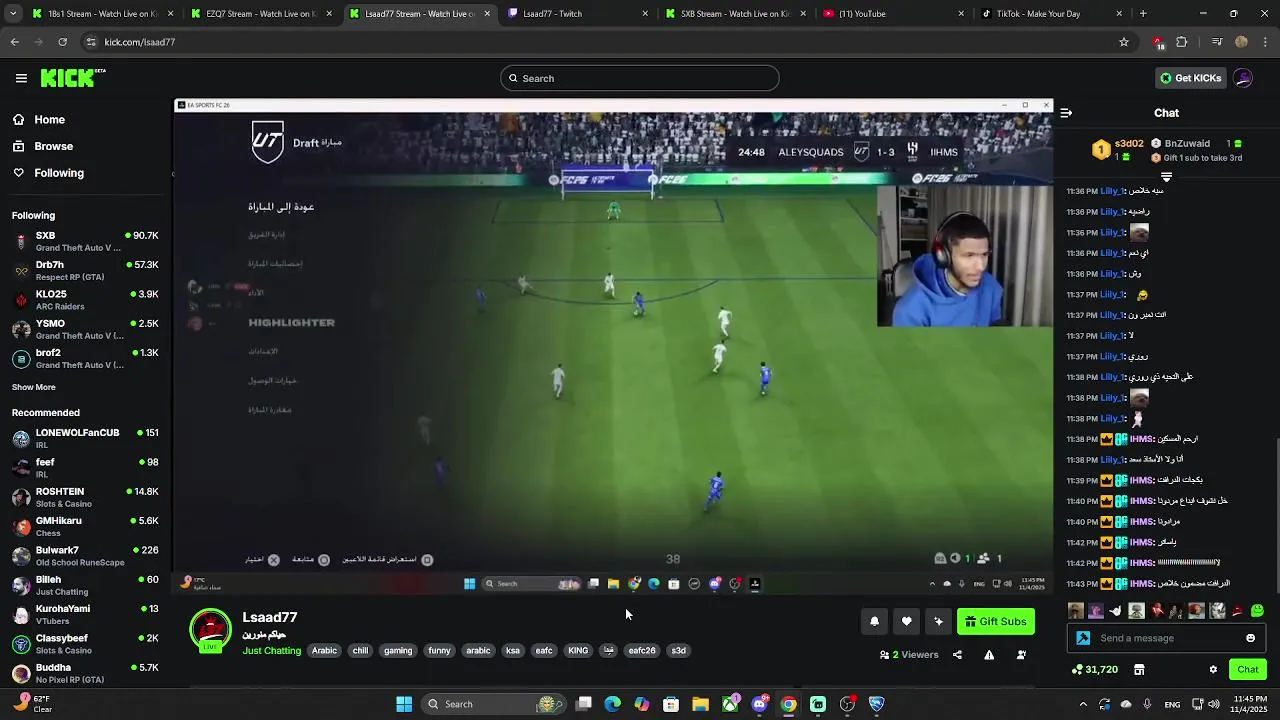
Task: Switch to the YouTube browser tab
Action: 894,14
